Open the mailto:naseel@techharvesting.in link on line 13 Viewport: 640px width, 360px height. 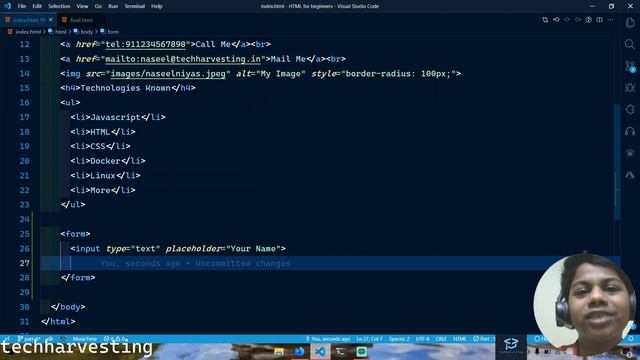(183, 59)
